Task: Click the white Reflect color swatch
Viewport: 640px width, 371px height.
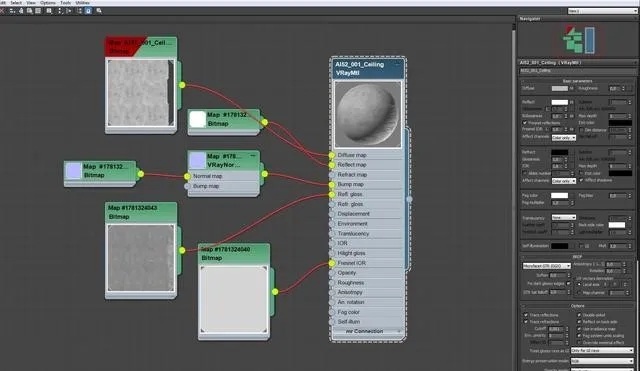Action: [560, 102]
